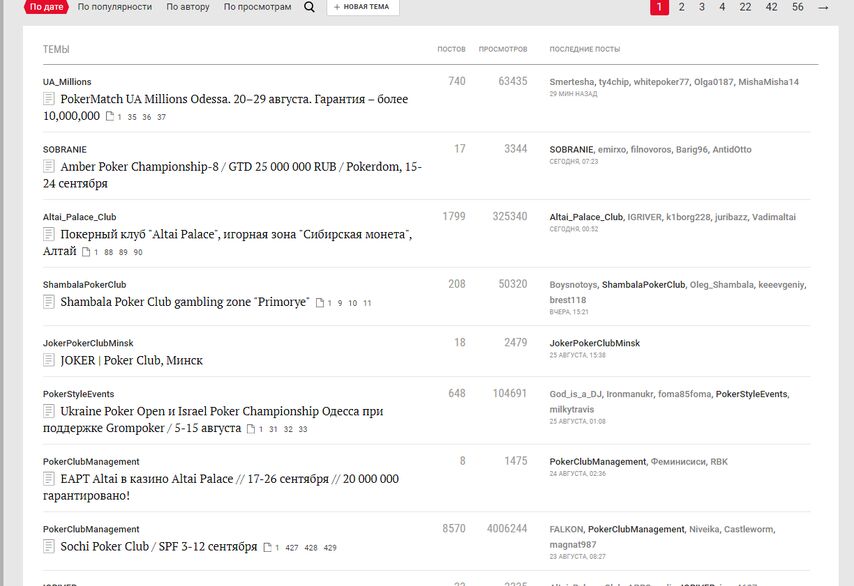Sort topics by author (По автору)
Screen dimensions: 854x586
click(188, 7)
